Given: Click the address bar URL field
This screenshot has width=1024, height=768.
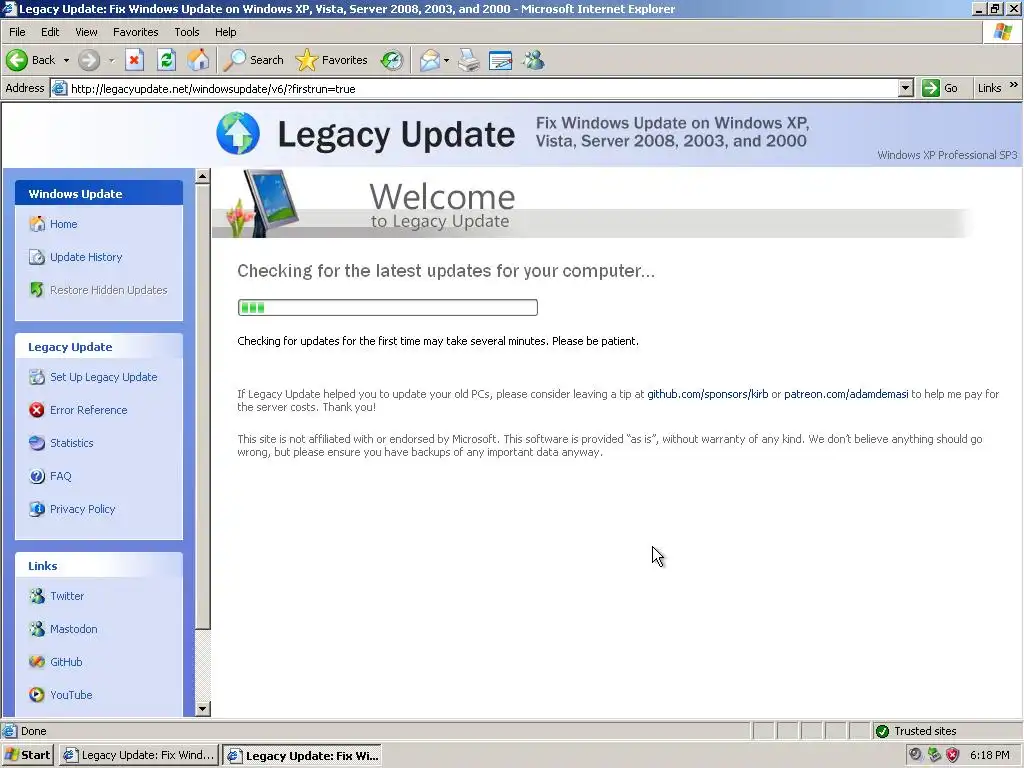Looking at the screenshot, I should click(x=483, y=88).
